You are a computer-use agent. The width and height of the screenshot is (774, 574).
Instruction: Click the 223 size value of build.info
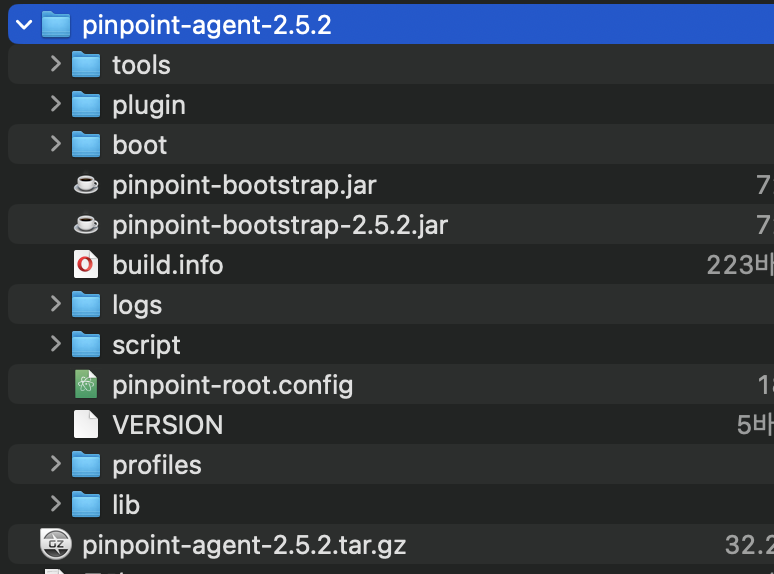(x=730, y=265)
